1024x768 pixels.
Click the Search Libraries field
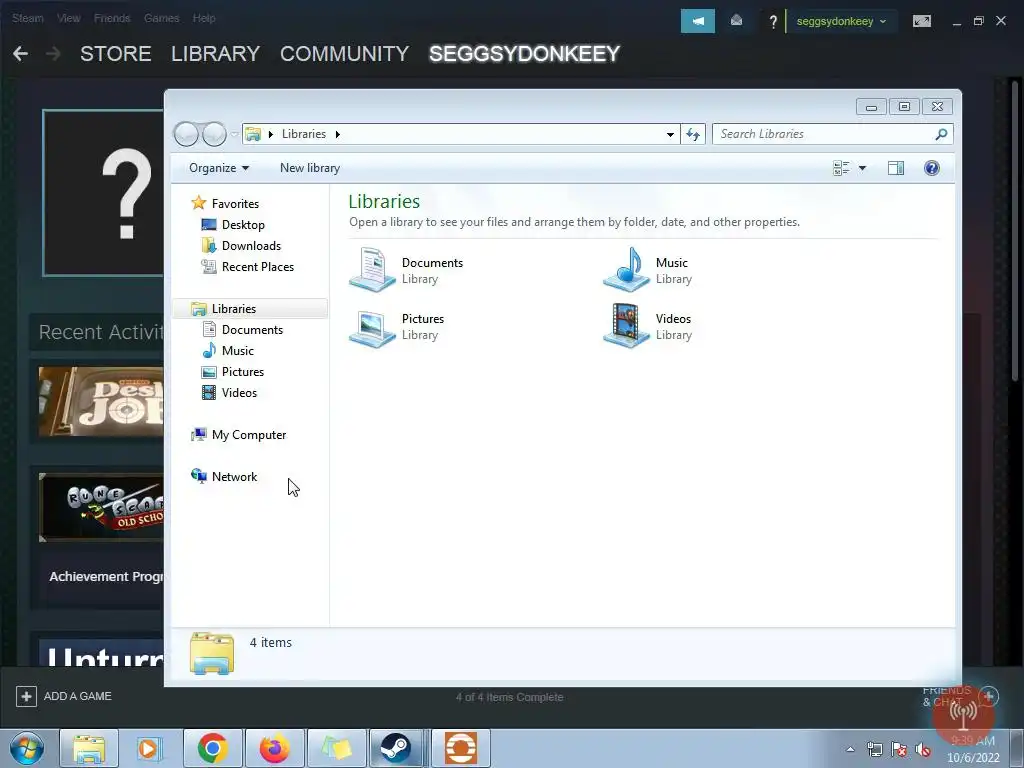833,134
